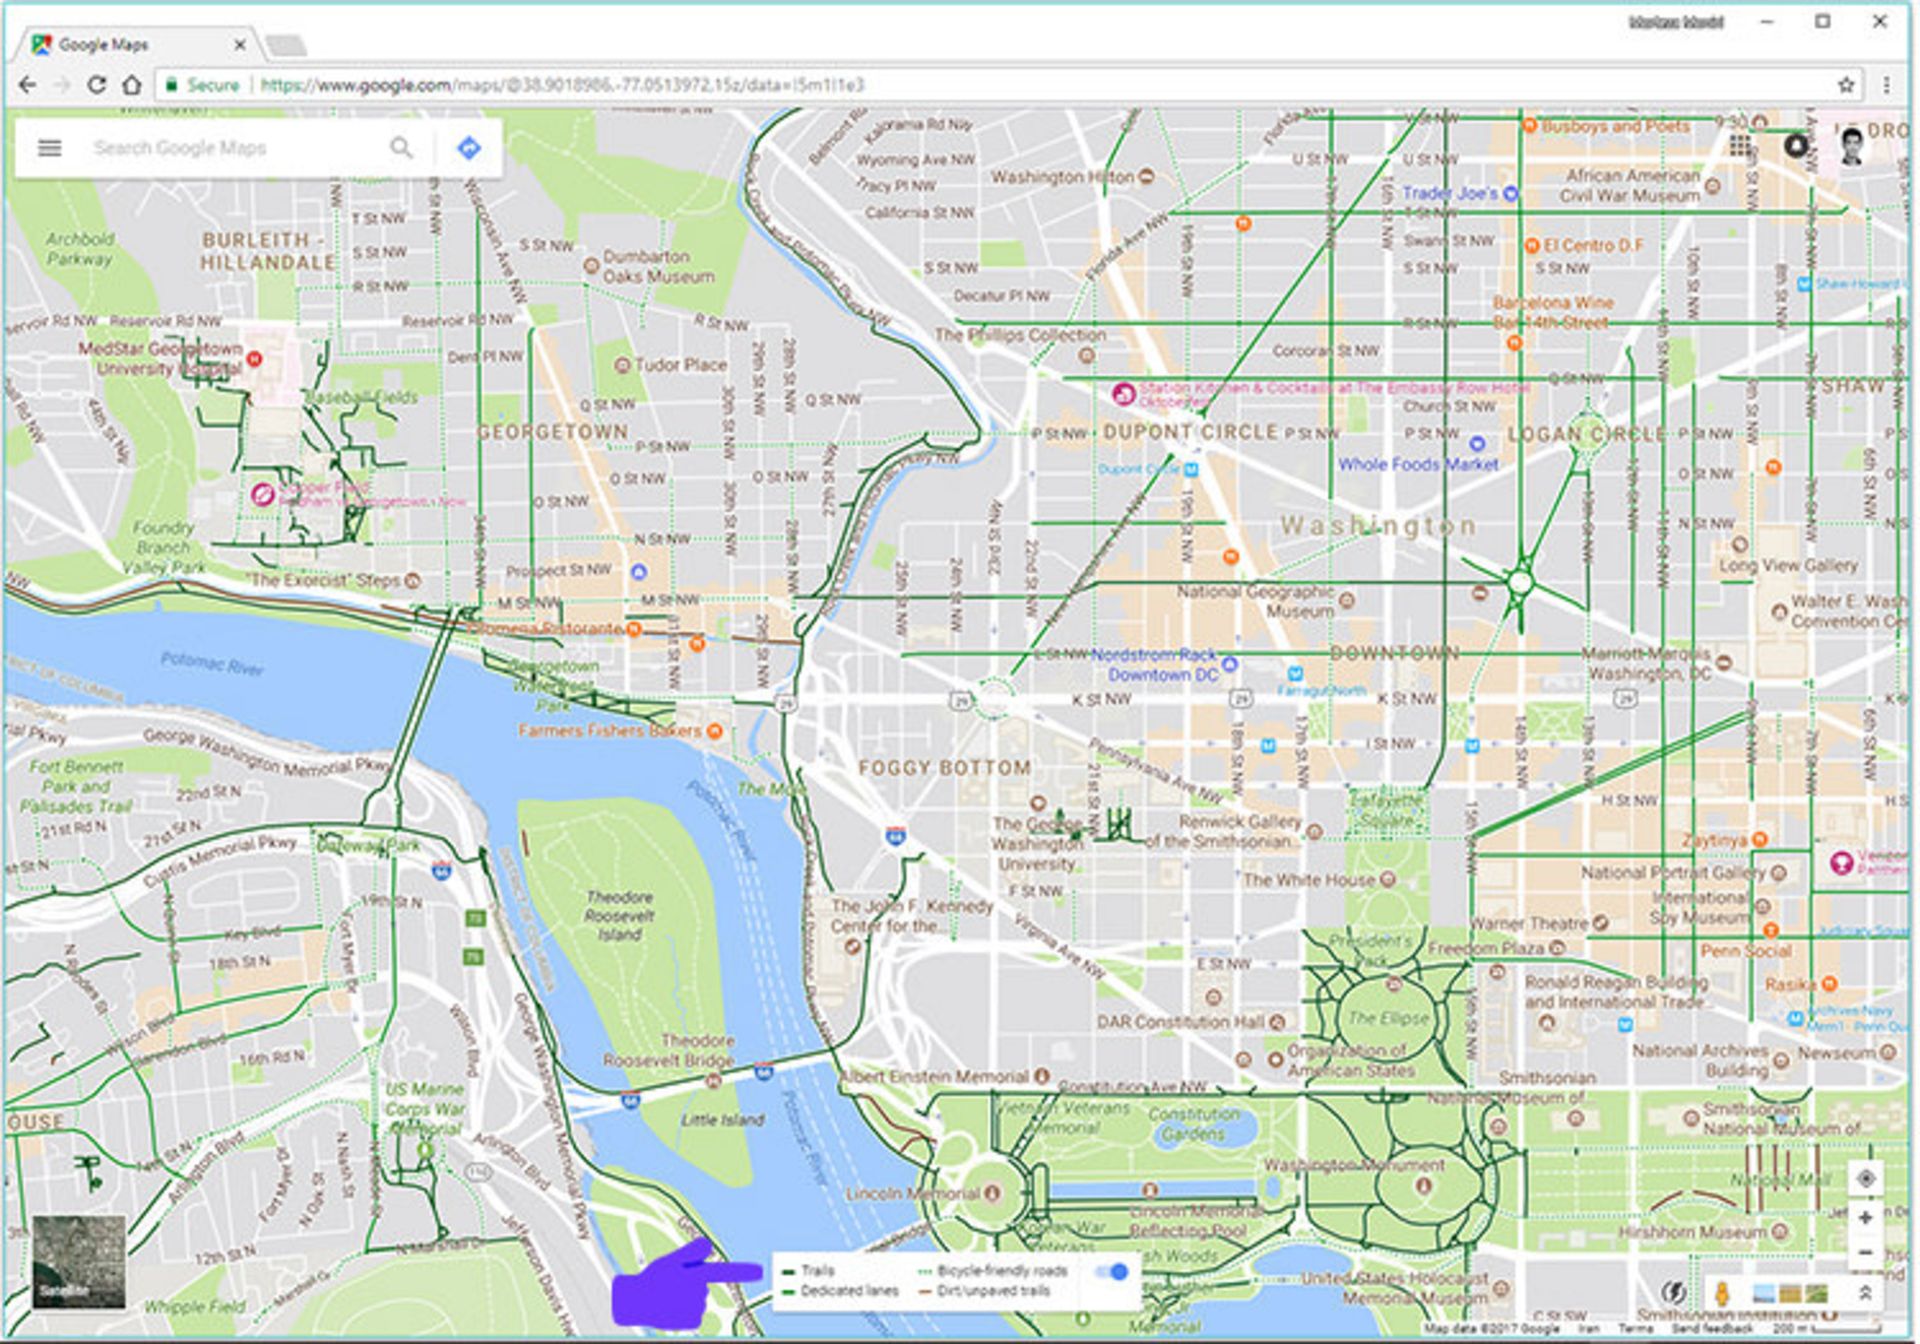
Task: Bookmark page with the star icon
Action: [x=1846, y=85]
